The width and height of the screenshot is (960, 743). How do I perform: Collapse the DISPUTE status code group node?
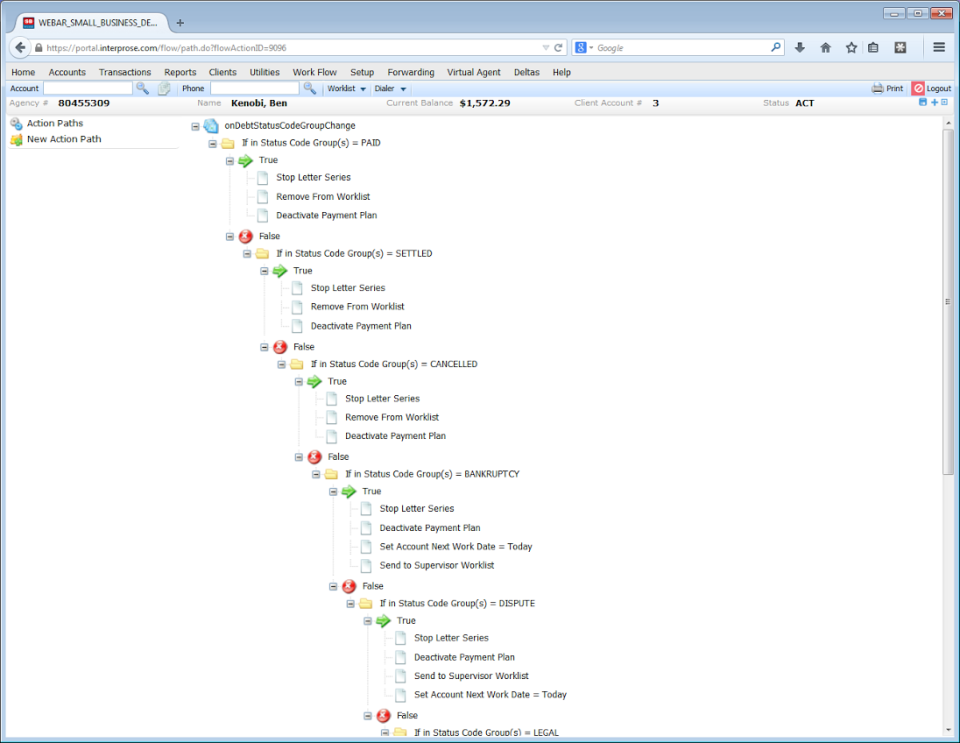pyautogui.click(x=349, y=603)
